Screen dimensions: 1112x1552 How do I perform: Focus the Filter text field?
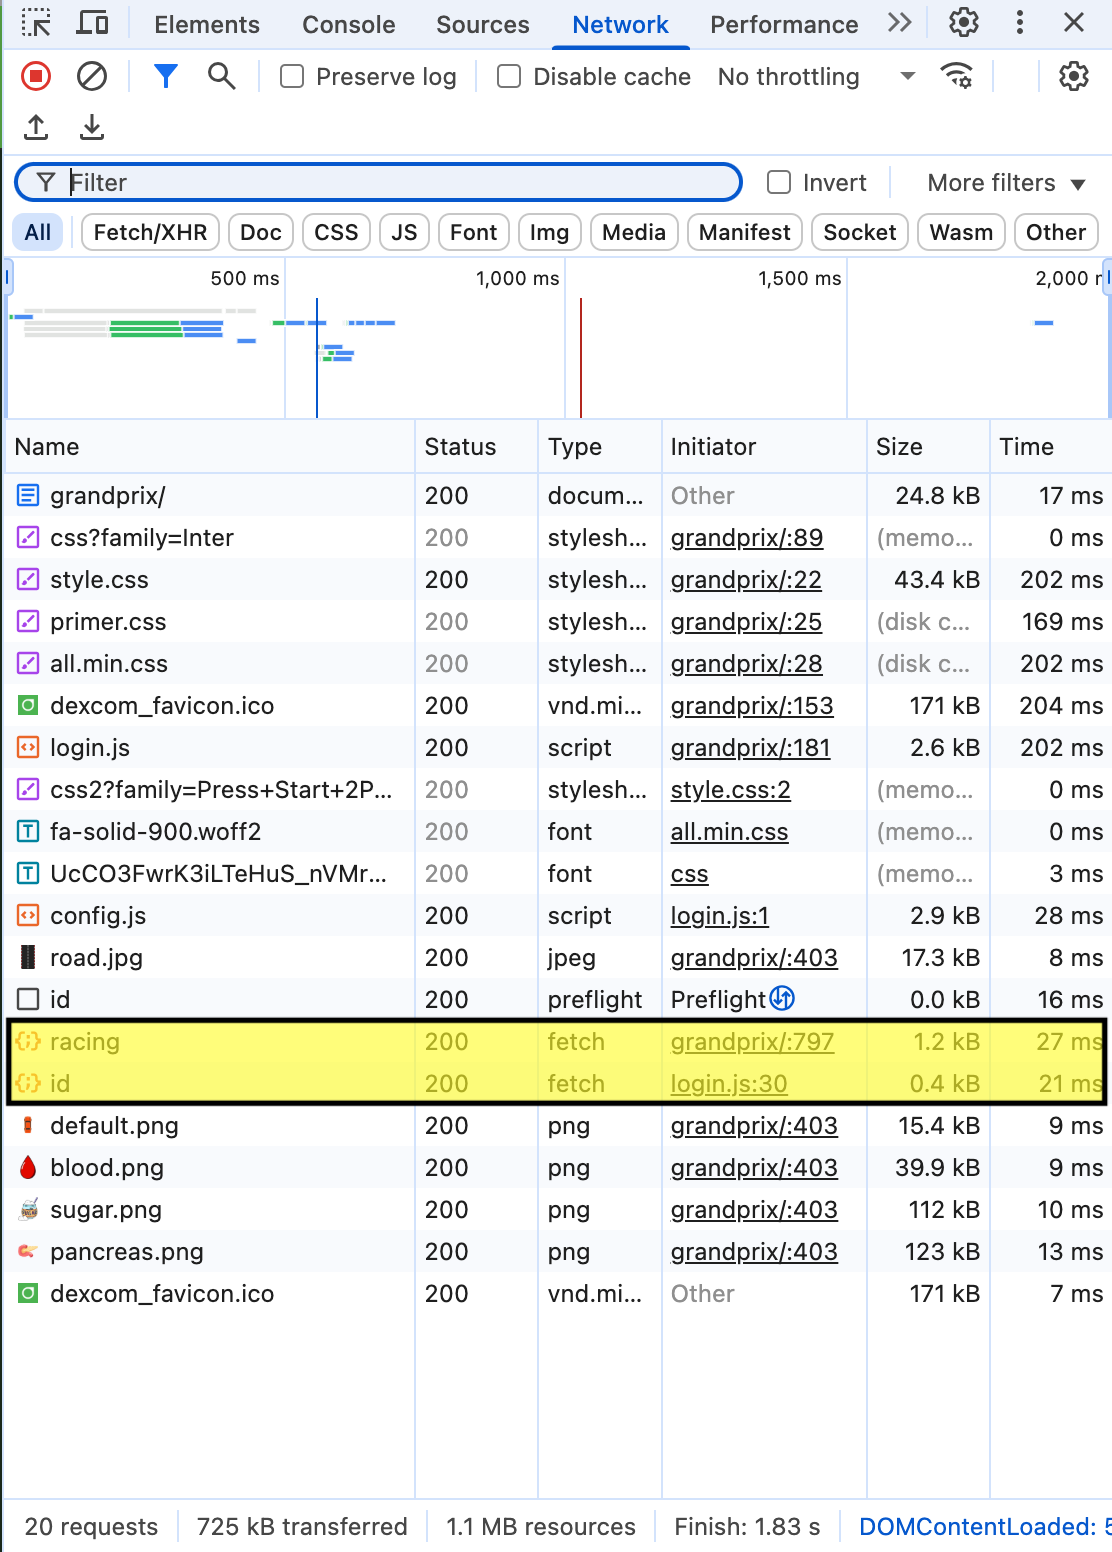[378, 182]
